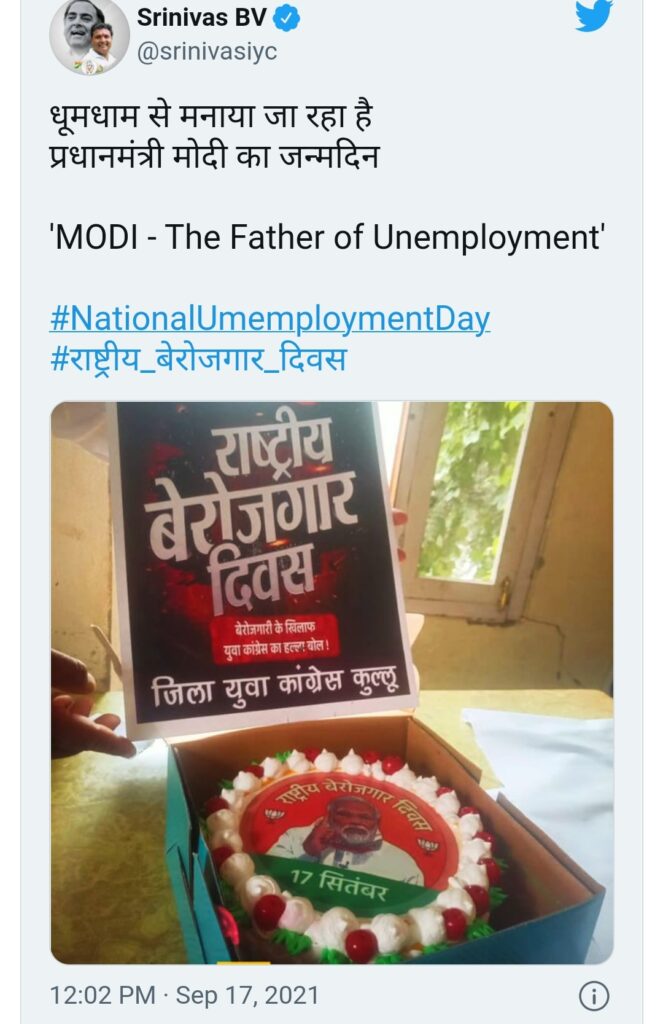663x1024 pixels.
Task: Click the tweet line प्रधानमंत्री मोदी का जन्मदिन
Action: (x=214, y=157)
